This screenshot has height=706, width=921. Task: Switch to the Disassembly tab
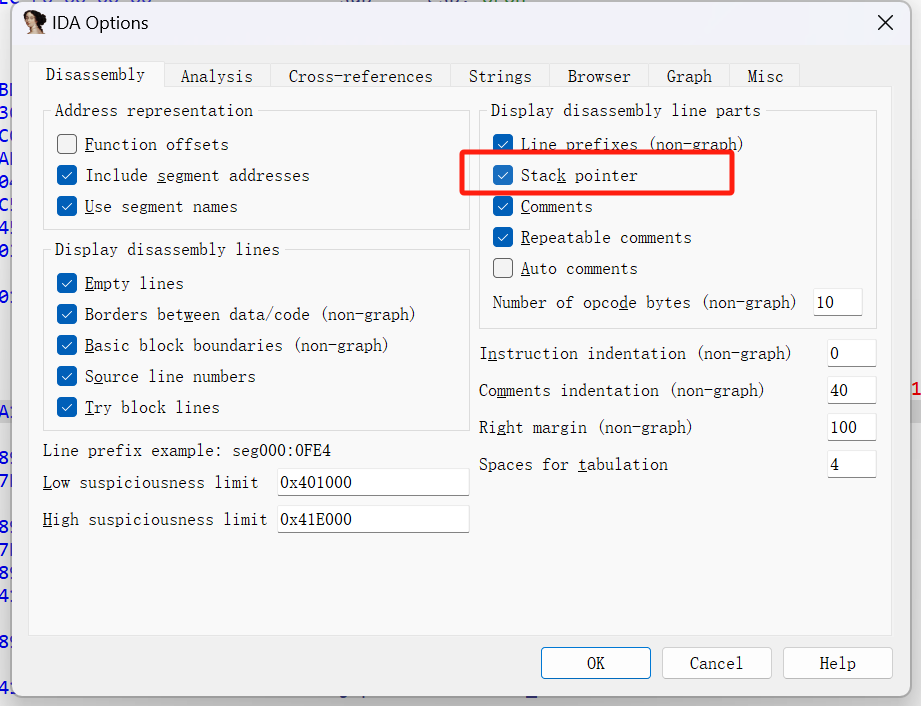pyautogui.click(x=96, y=75)
